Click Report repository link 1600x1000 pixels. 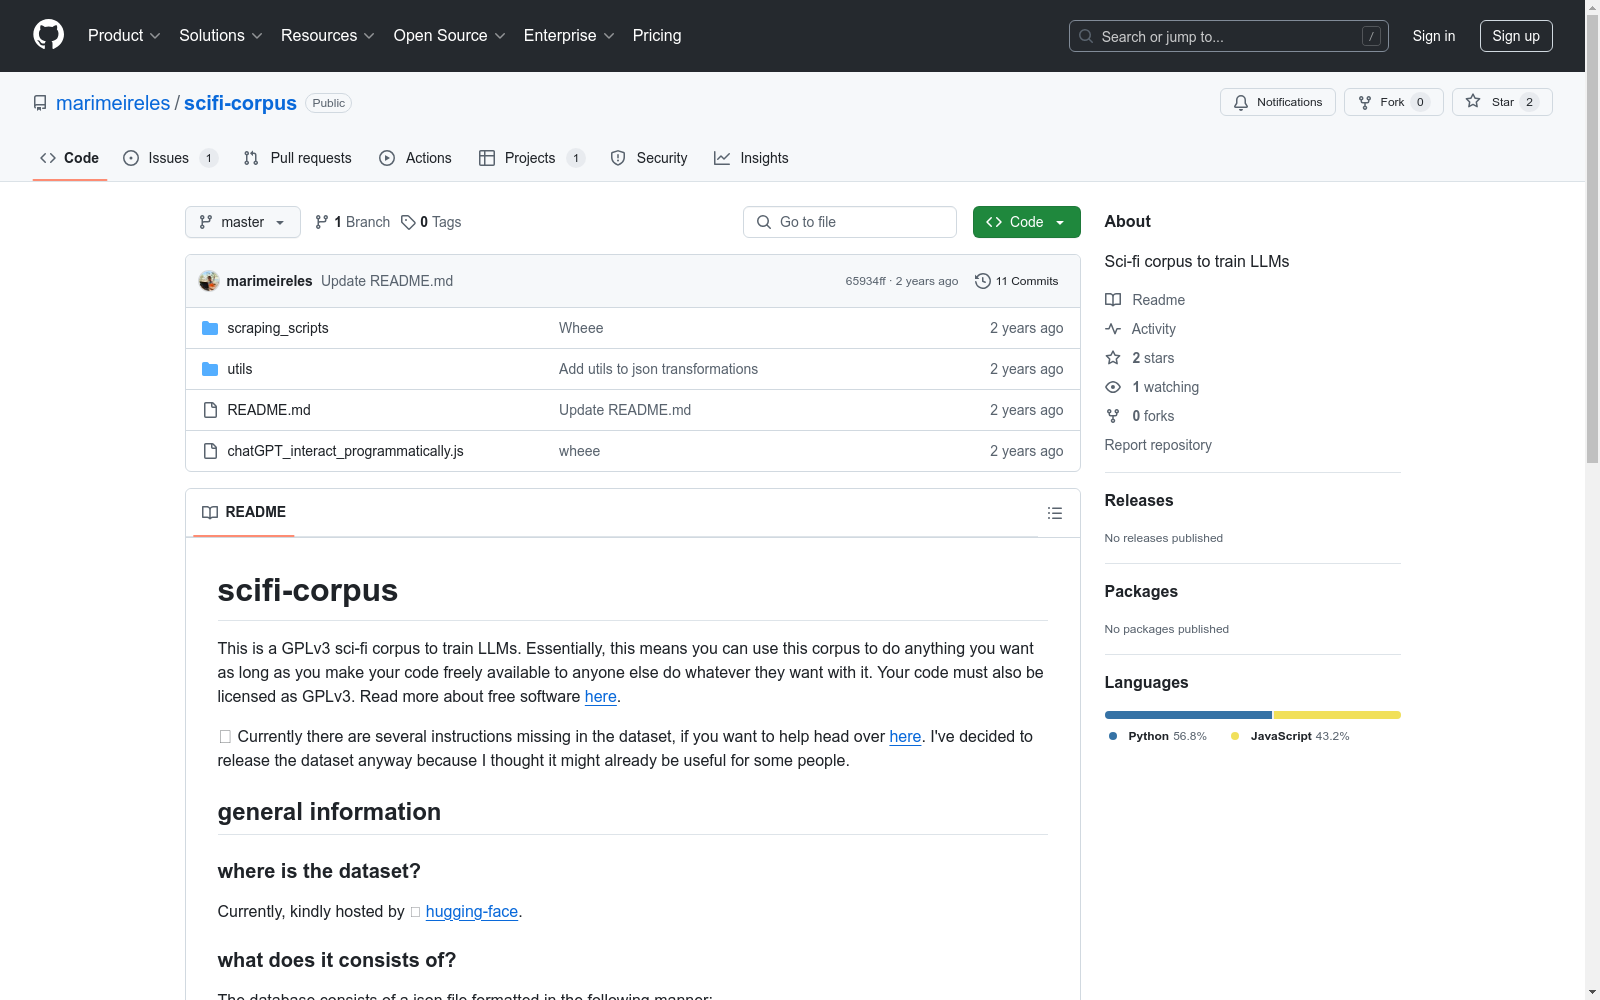pos(1158,445)
